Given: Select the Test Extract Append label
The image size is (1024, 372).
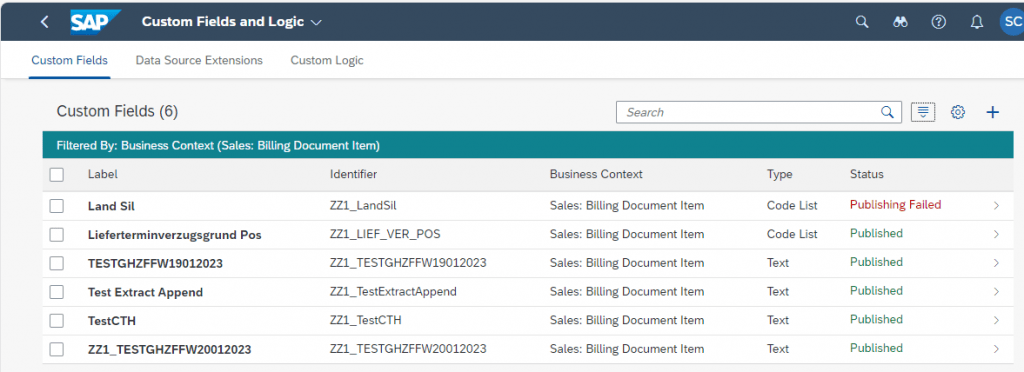Looking at the screenshot, I should [x=145, y=292].
